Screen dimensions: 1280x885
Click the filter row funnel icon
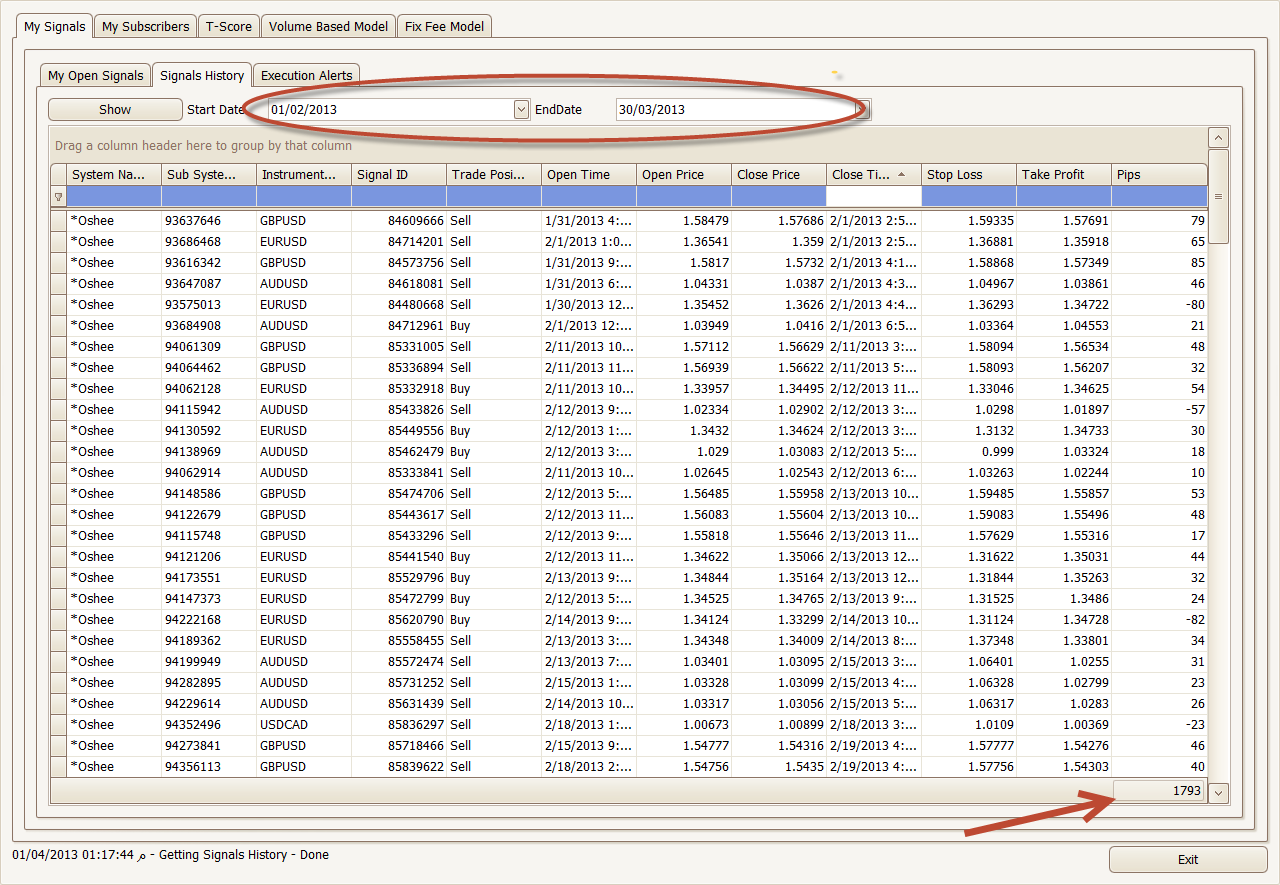click(x=58, y=197)
